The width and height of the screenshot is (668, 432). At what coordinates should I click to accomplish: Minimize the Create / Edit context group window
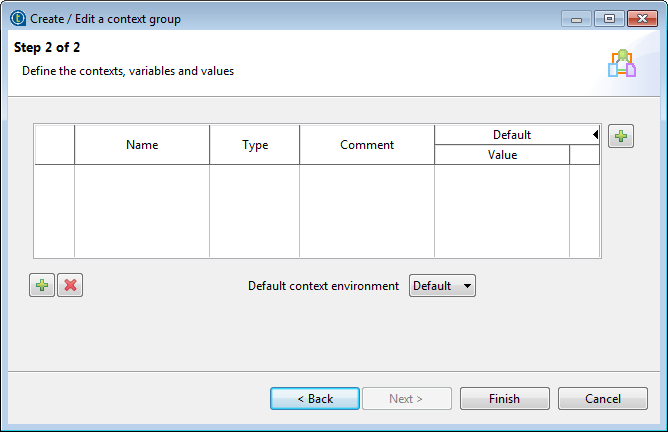click(575, 18)
